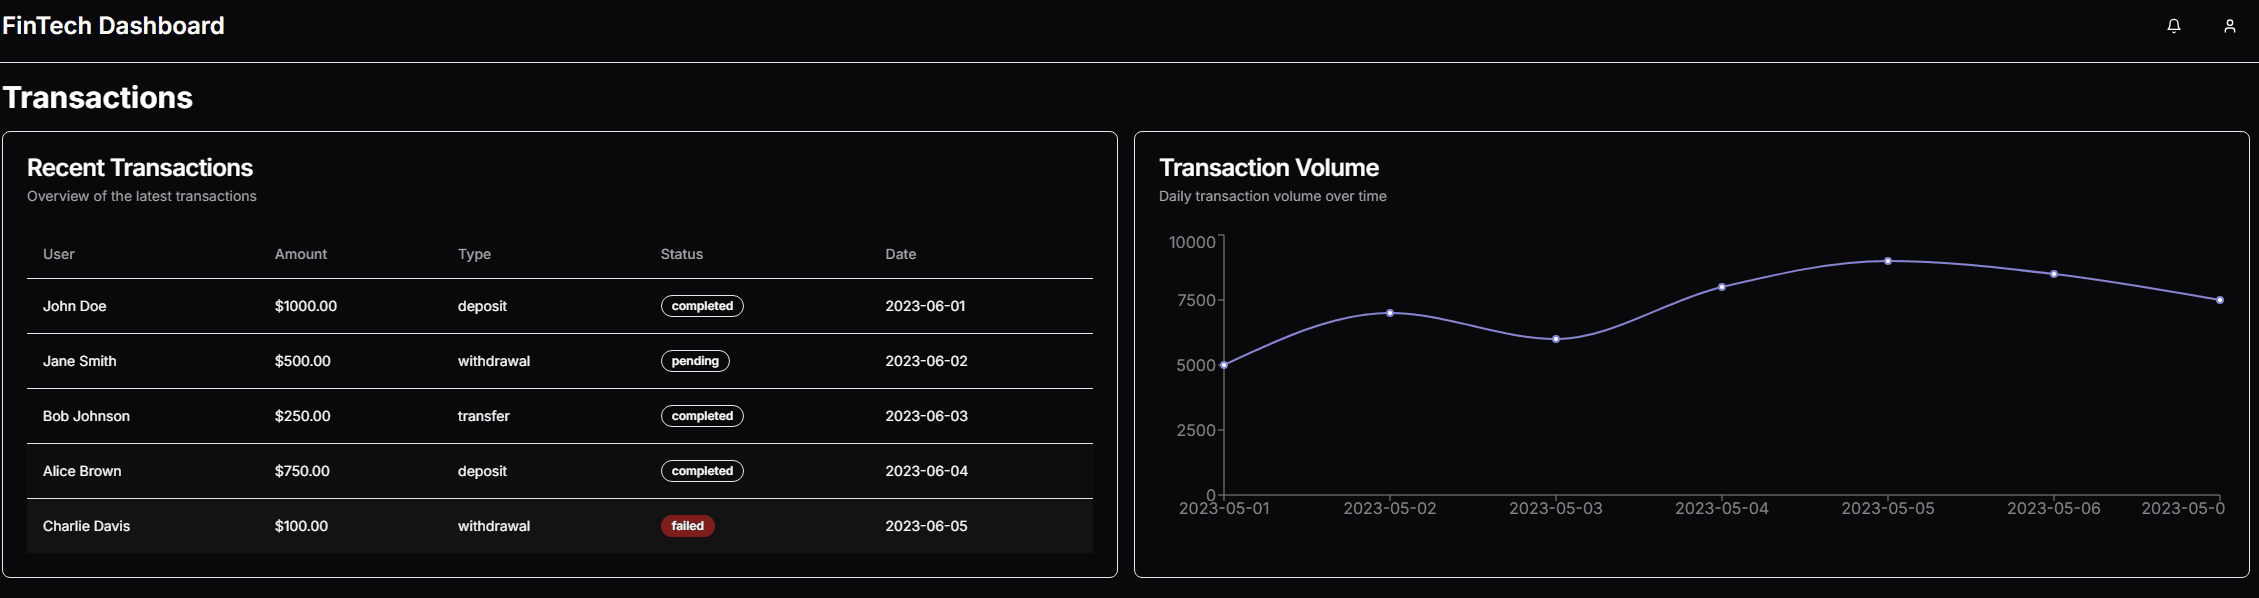2259x598 pixels.
Task: Click the Type column header
Action: point(474,254)
